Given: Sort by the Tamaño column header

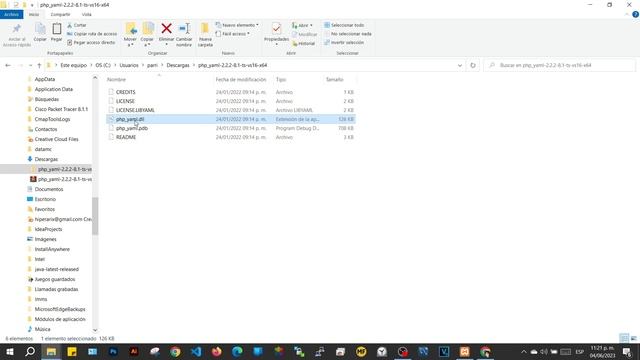Looking at the screenshot, I should (x=335, y=80).
